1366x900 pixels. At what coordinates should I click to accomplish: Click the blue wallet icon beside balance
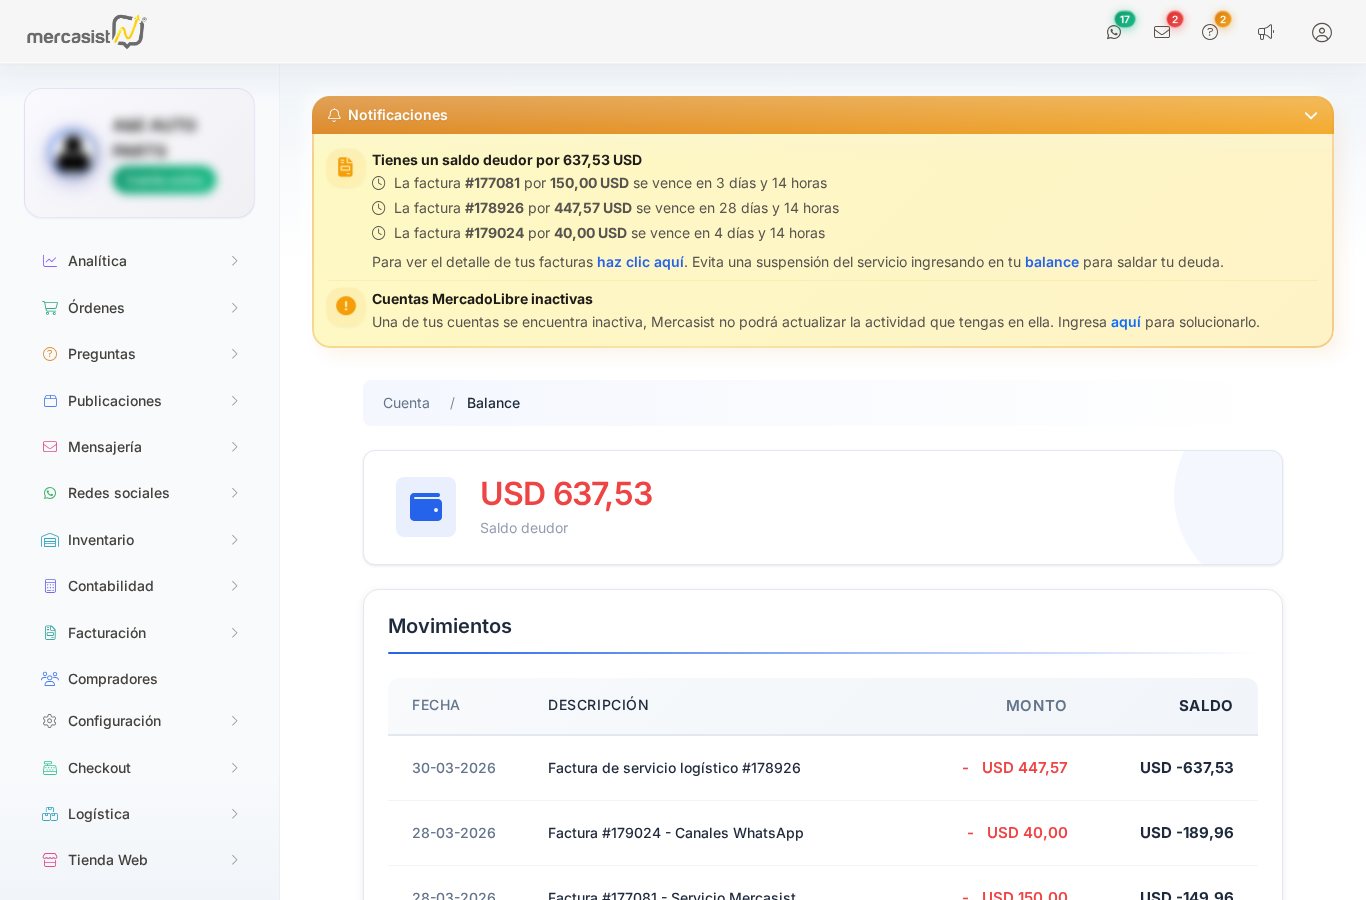tap(426, 507)
